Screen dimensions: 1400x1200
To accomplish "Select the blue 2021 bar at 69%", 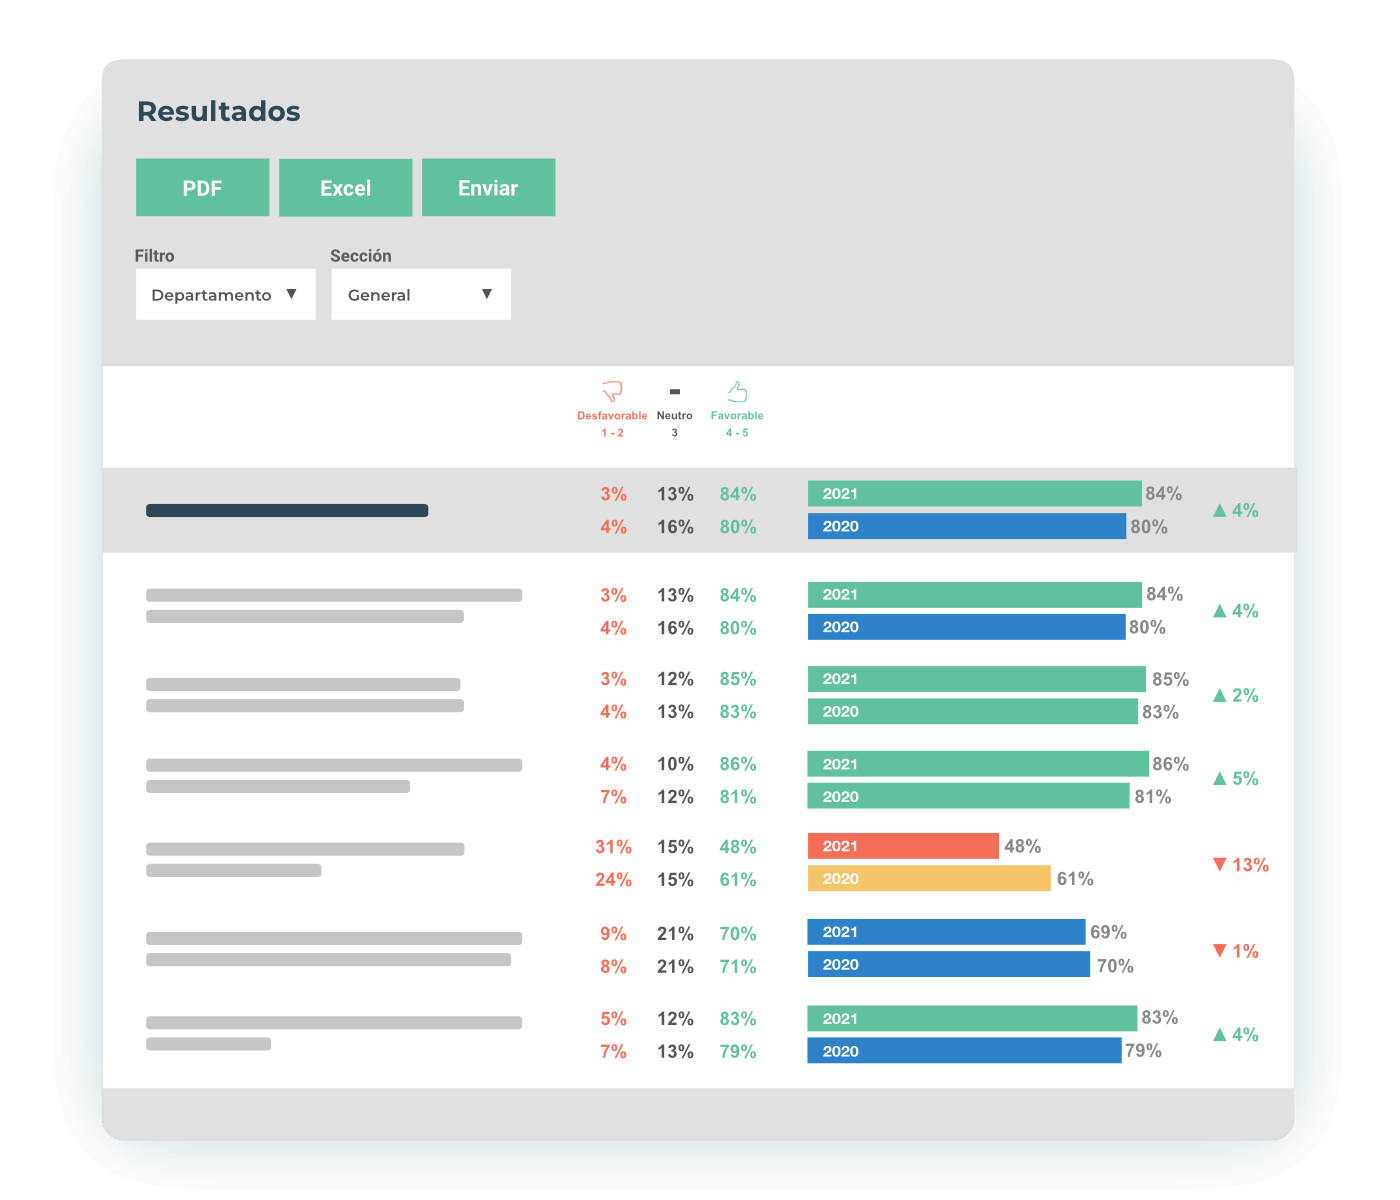I will pos(946,932).
